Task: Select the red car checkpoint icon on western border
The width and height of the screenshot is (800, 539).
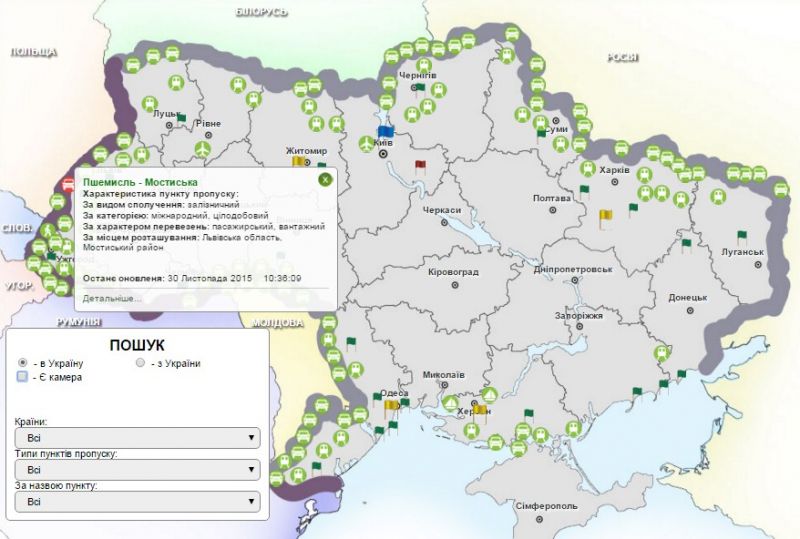Action: (x=68, y=185)
